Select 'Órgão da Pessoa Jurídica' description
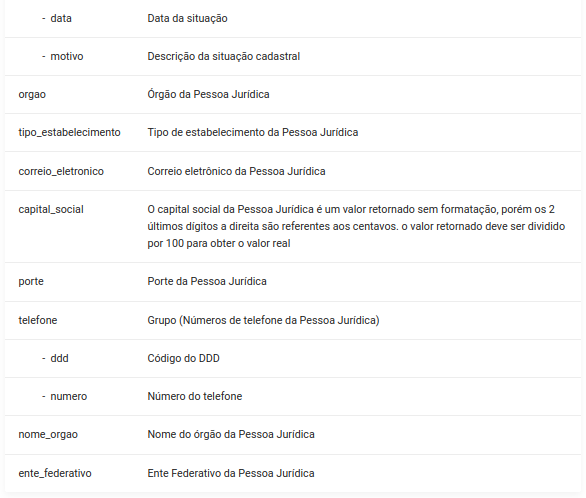The image size is (586, 498). (208, 95)
